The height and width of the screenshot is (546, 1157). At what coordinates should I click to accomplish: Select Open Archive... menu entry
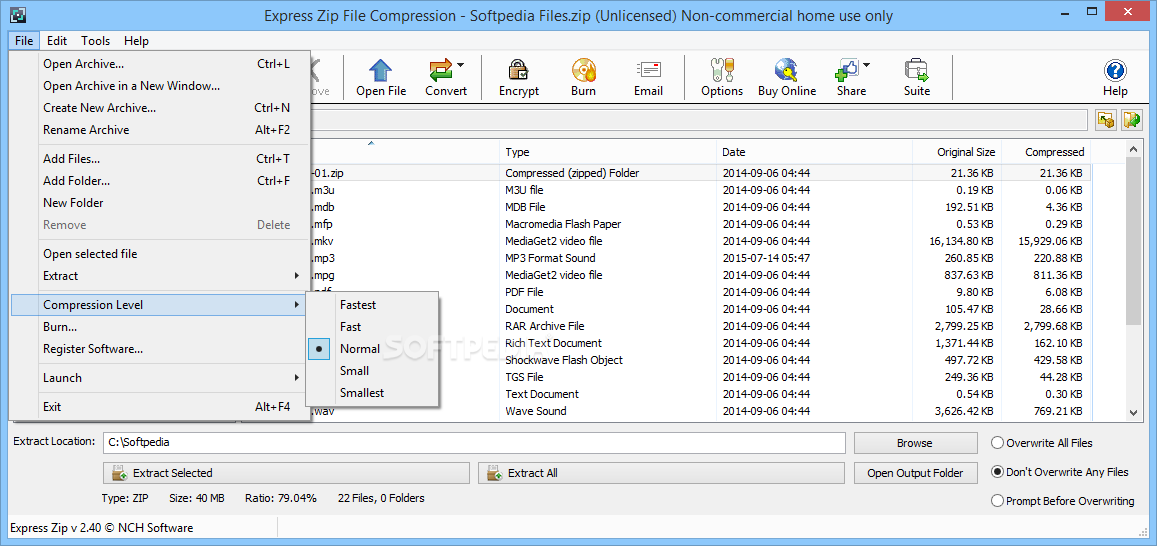point(159,64)
